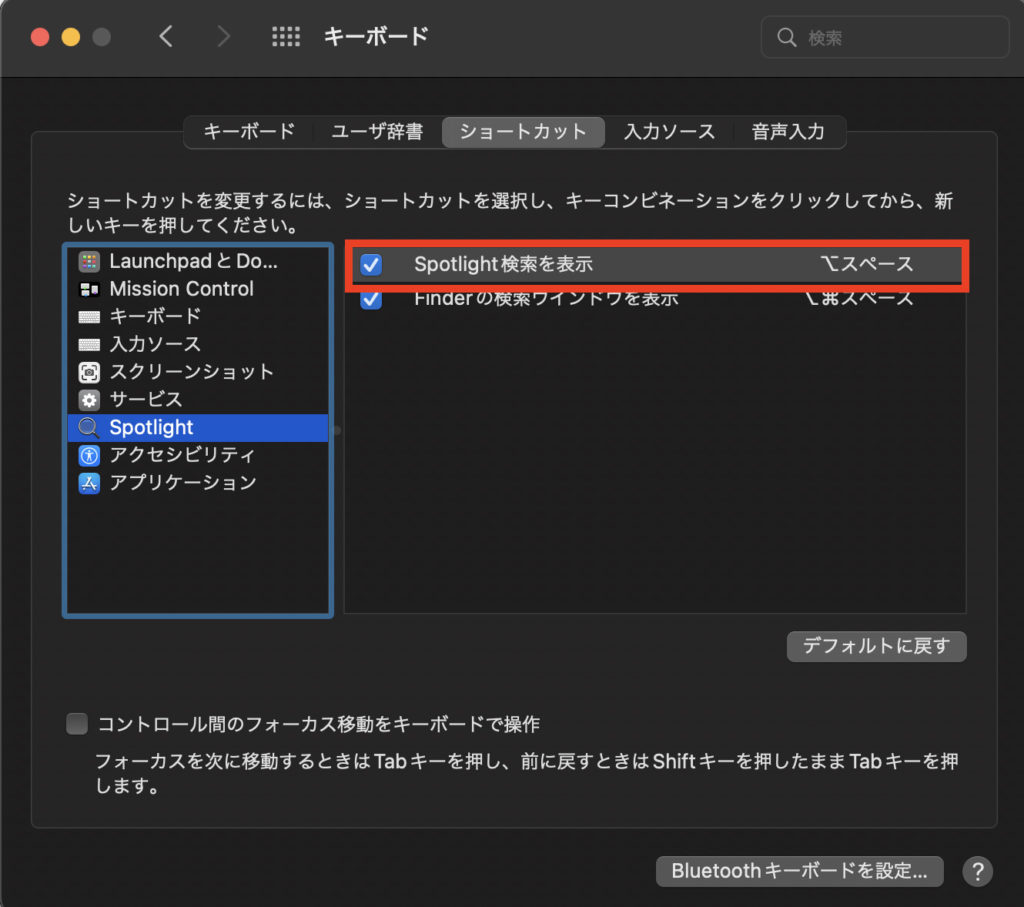Click the 入力ソース category keyboard icon
The height and width of the screenshot is (907, 1024).
(89, 345)
